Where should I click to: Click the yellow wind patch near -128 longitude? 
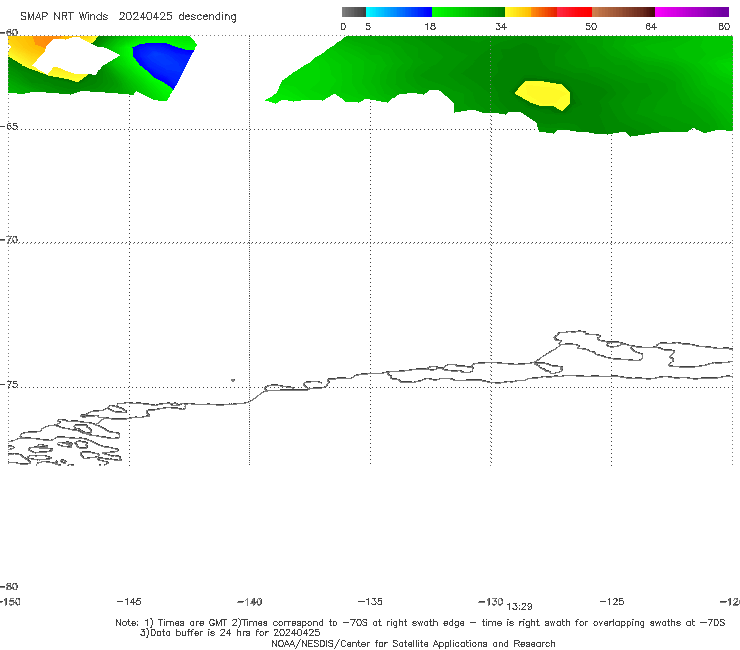click(544, 95)
